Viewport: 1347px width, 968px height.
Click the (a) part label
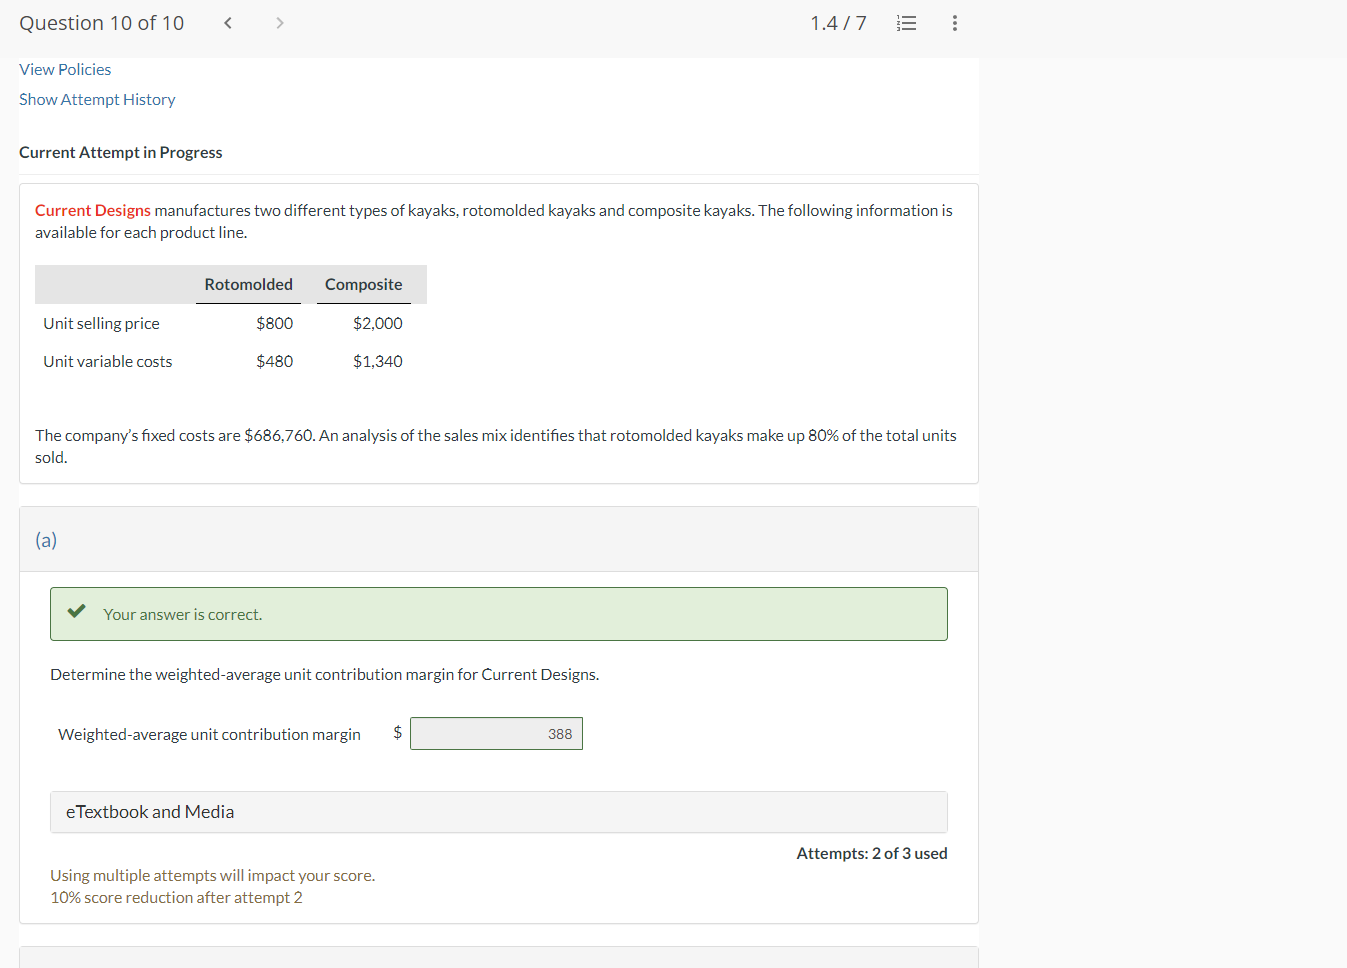46,540
